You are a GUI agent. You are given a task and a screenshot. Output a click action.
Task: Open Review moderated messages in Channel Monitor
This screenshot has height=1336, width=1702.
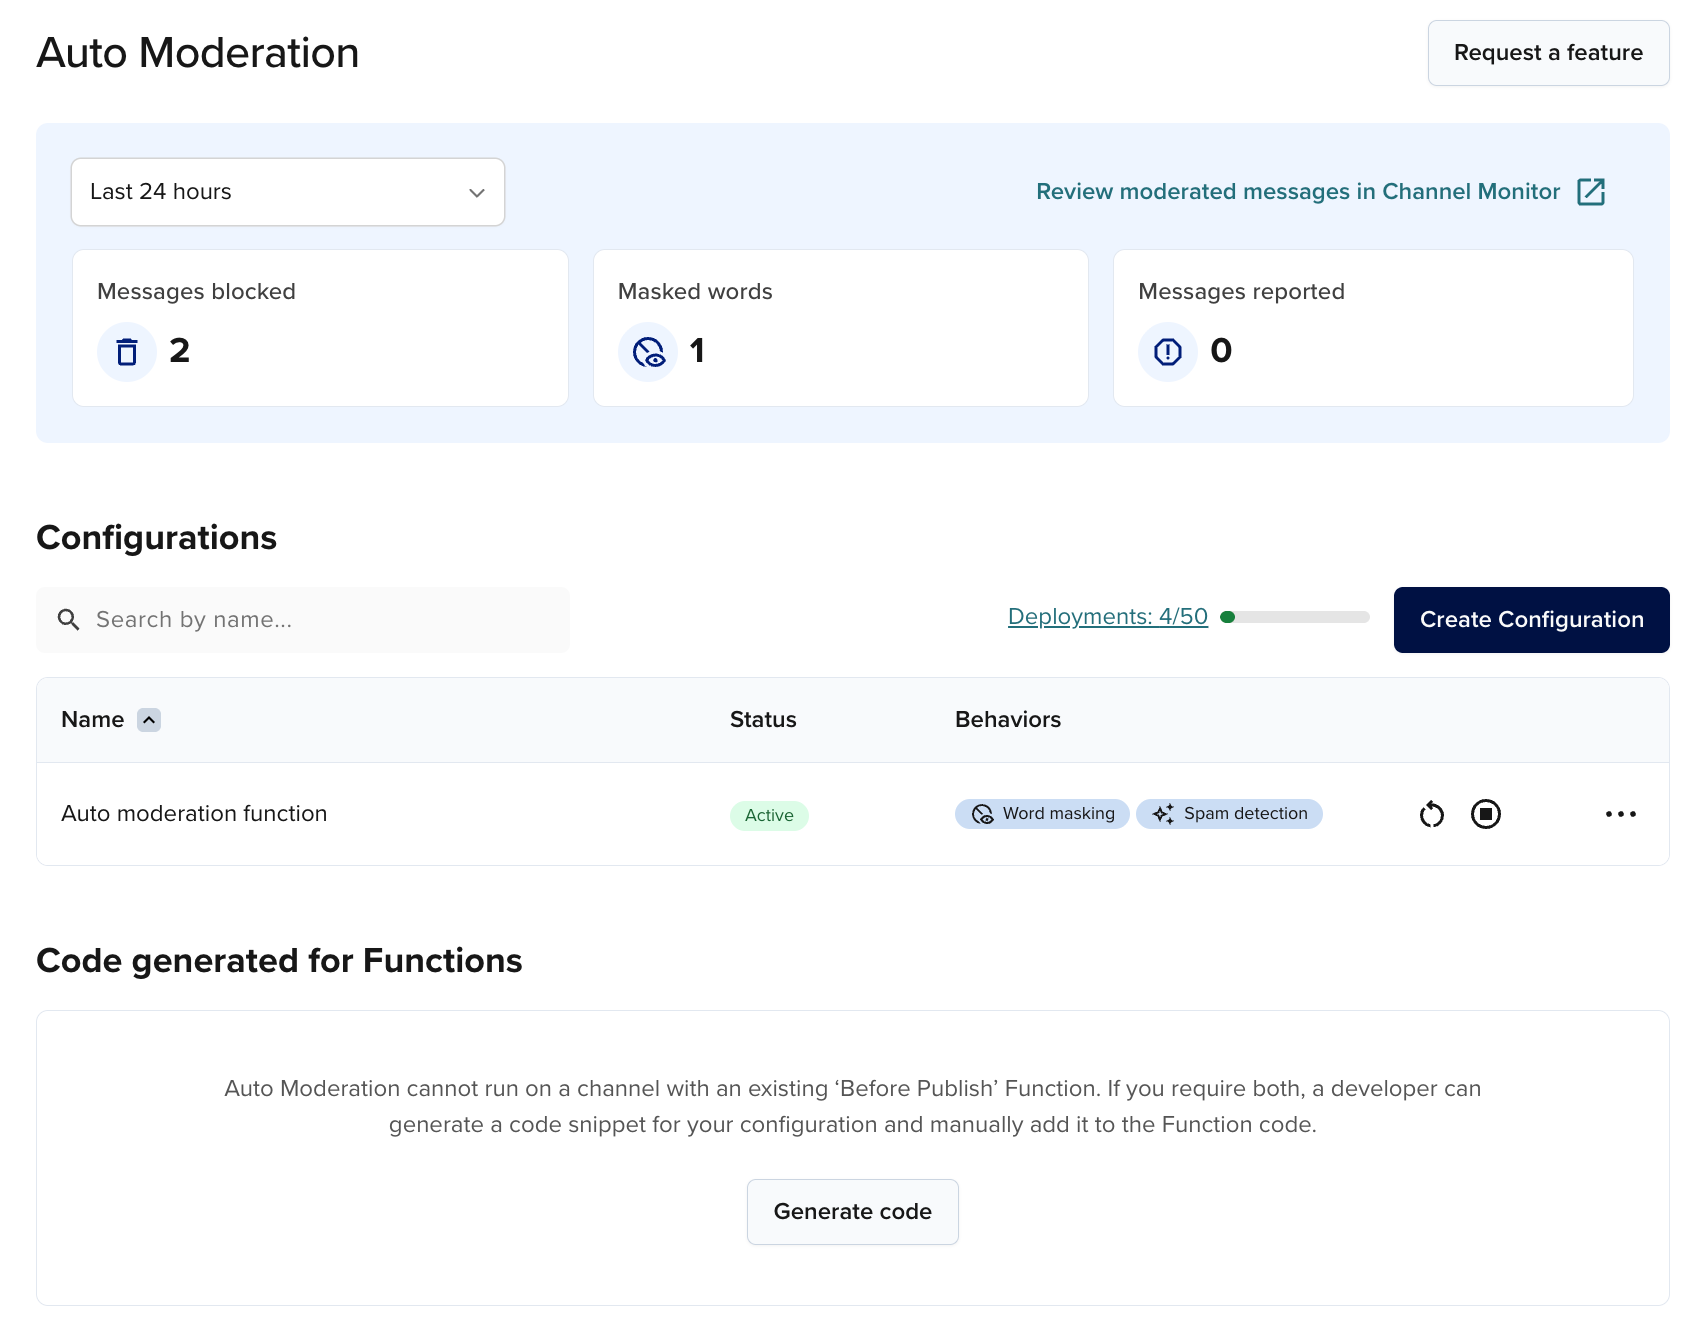click(1297, 191)
